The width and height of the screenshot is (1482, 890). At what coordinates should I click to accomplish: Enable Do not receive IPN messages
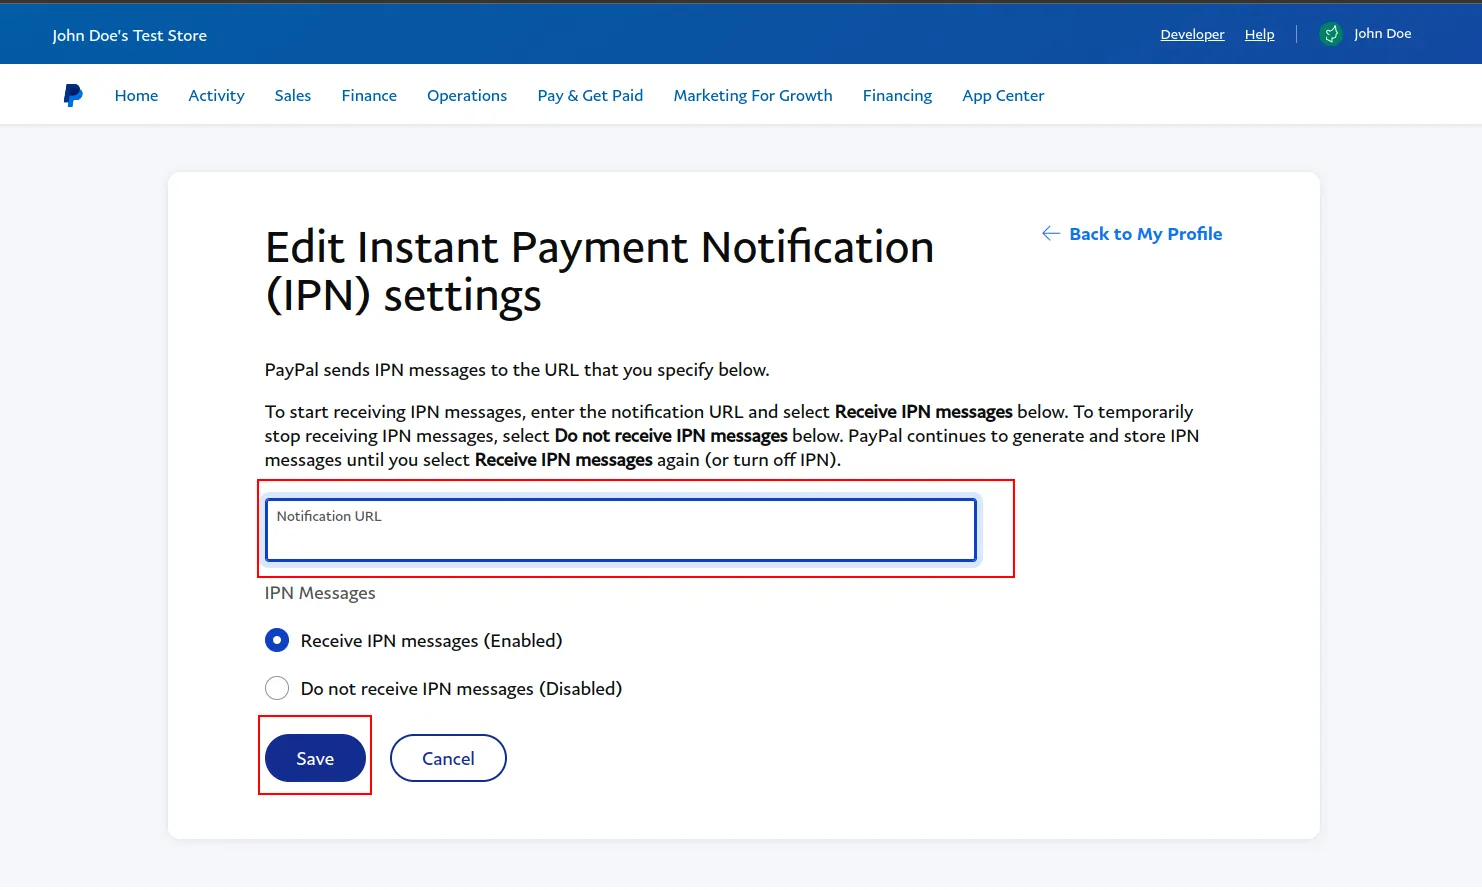(276, 688)
